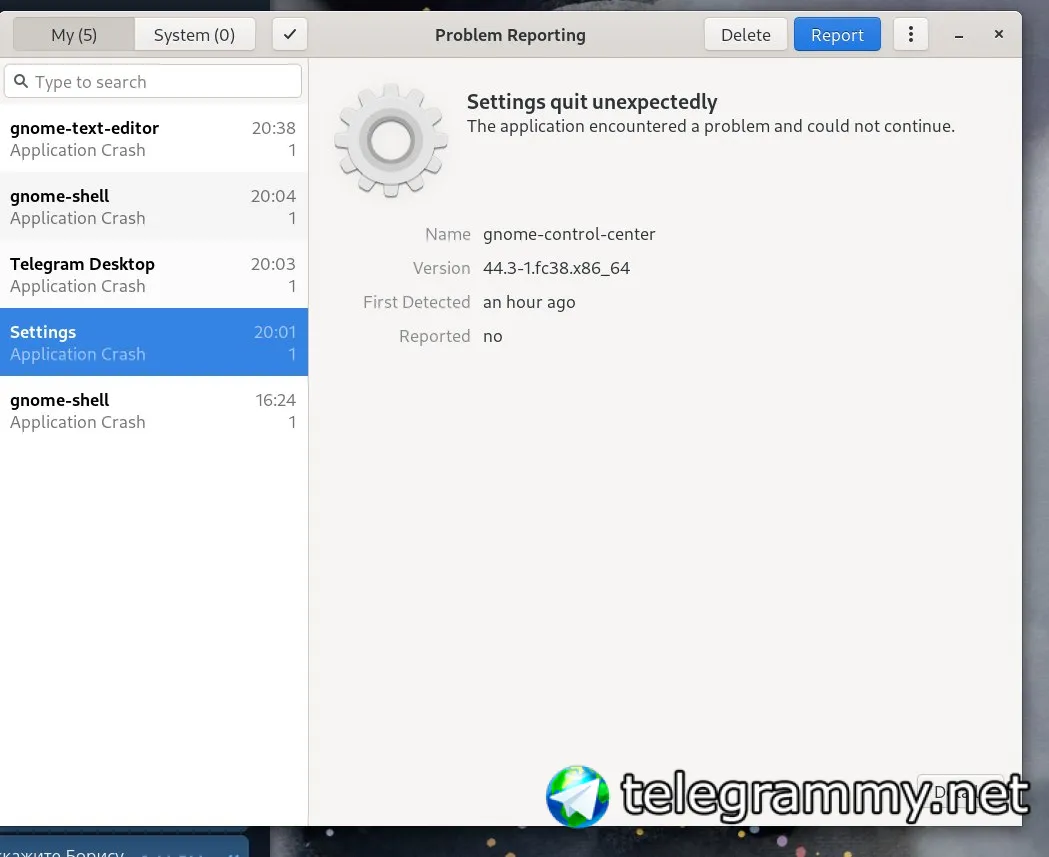The width and height of the screenshot is (1049, 857).
Task: Select the gnome-shell crash from 20:04
Action: tap(154, 207)
